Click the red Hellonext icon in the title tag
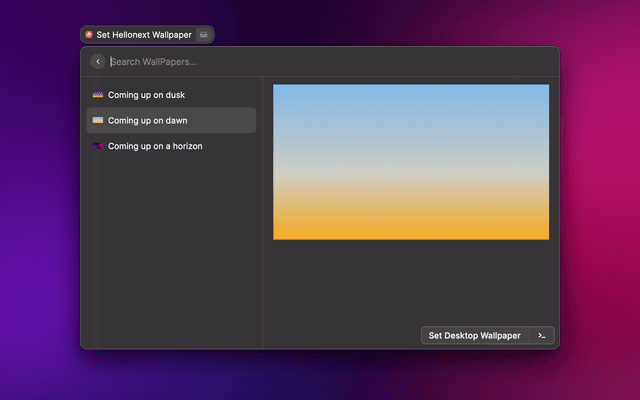The height and width of the screenshot is (400, 640). [89, 34]
